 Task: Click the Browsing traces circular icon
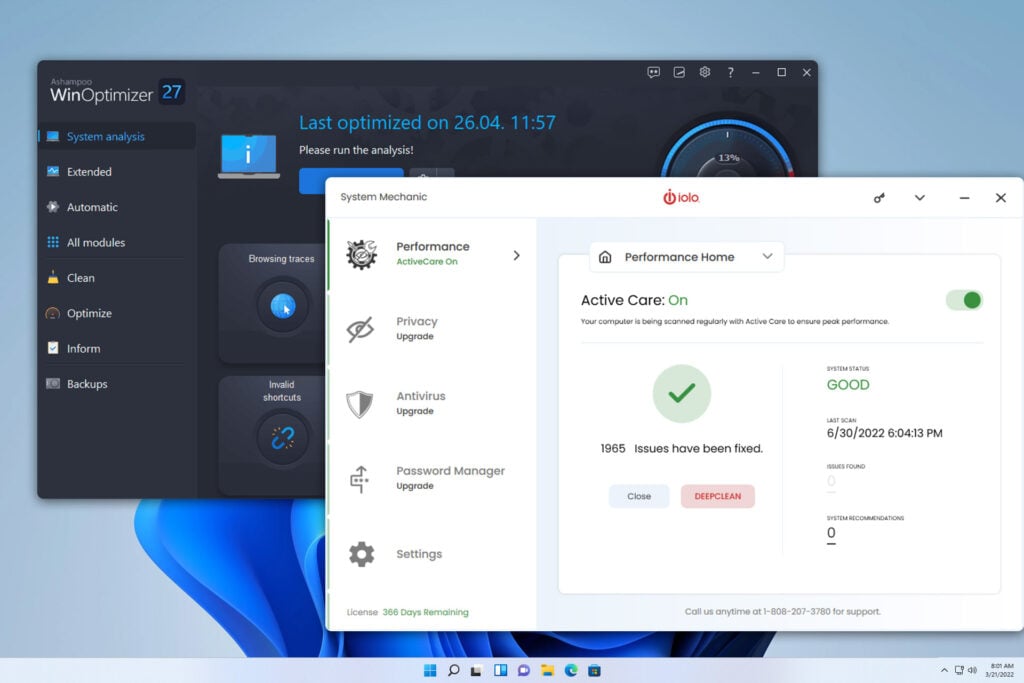coord(284,305)
